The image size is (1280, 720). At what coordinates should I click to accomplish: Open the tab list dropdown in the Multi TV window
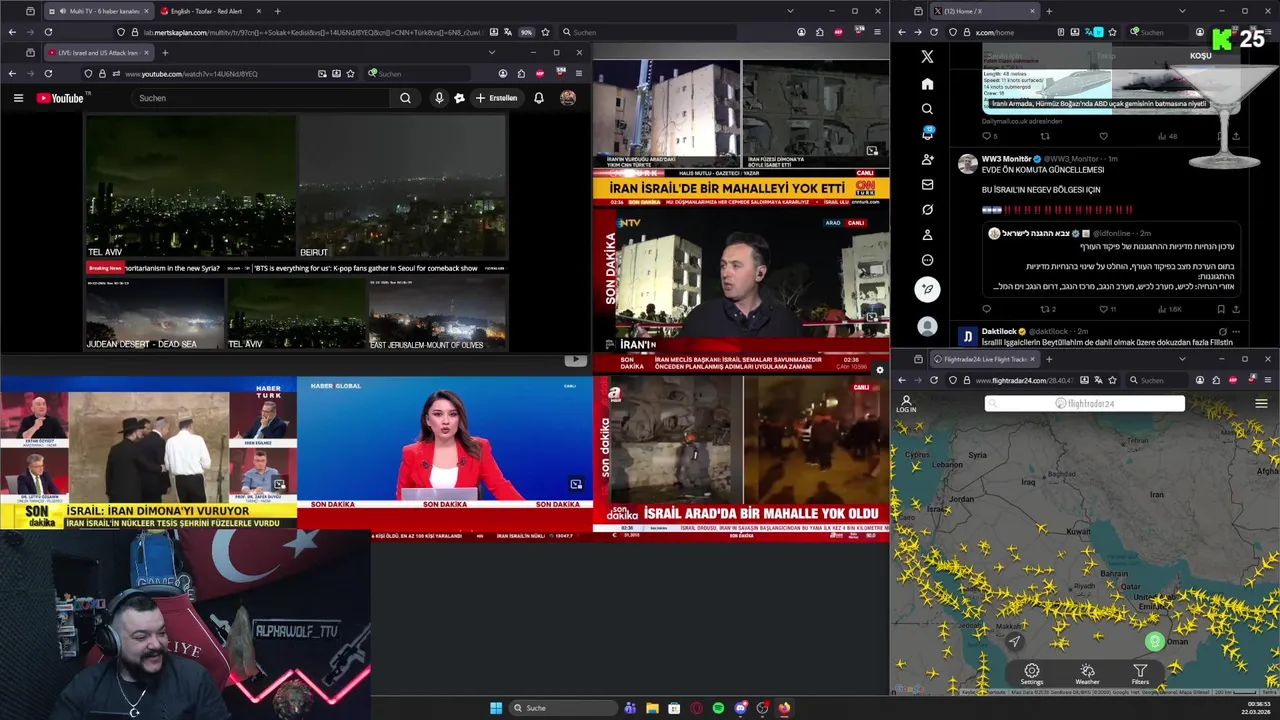(790, 11)
